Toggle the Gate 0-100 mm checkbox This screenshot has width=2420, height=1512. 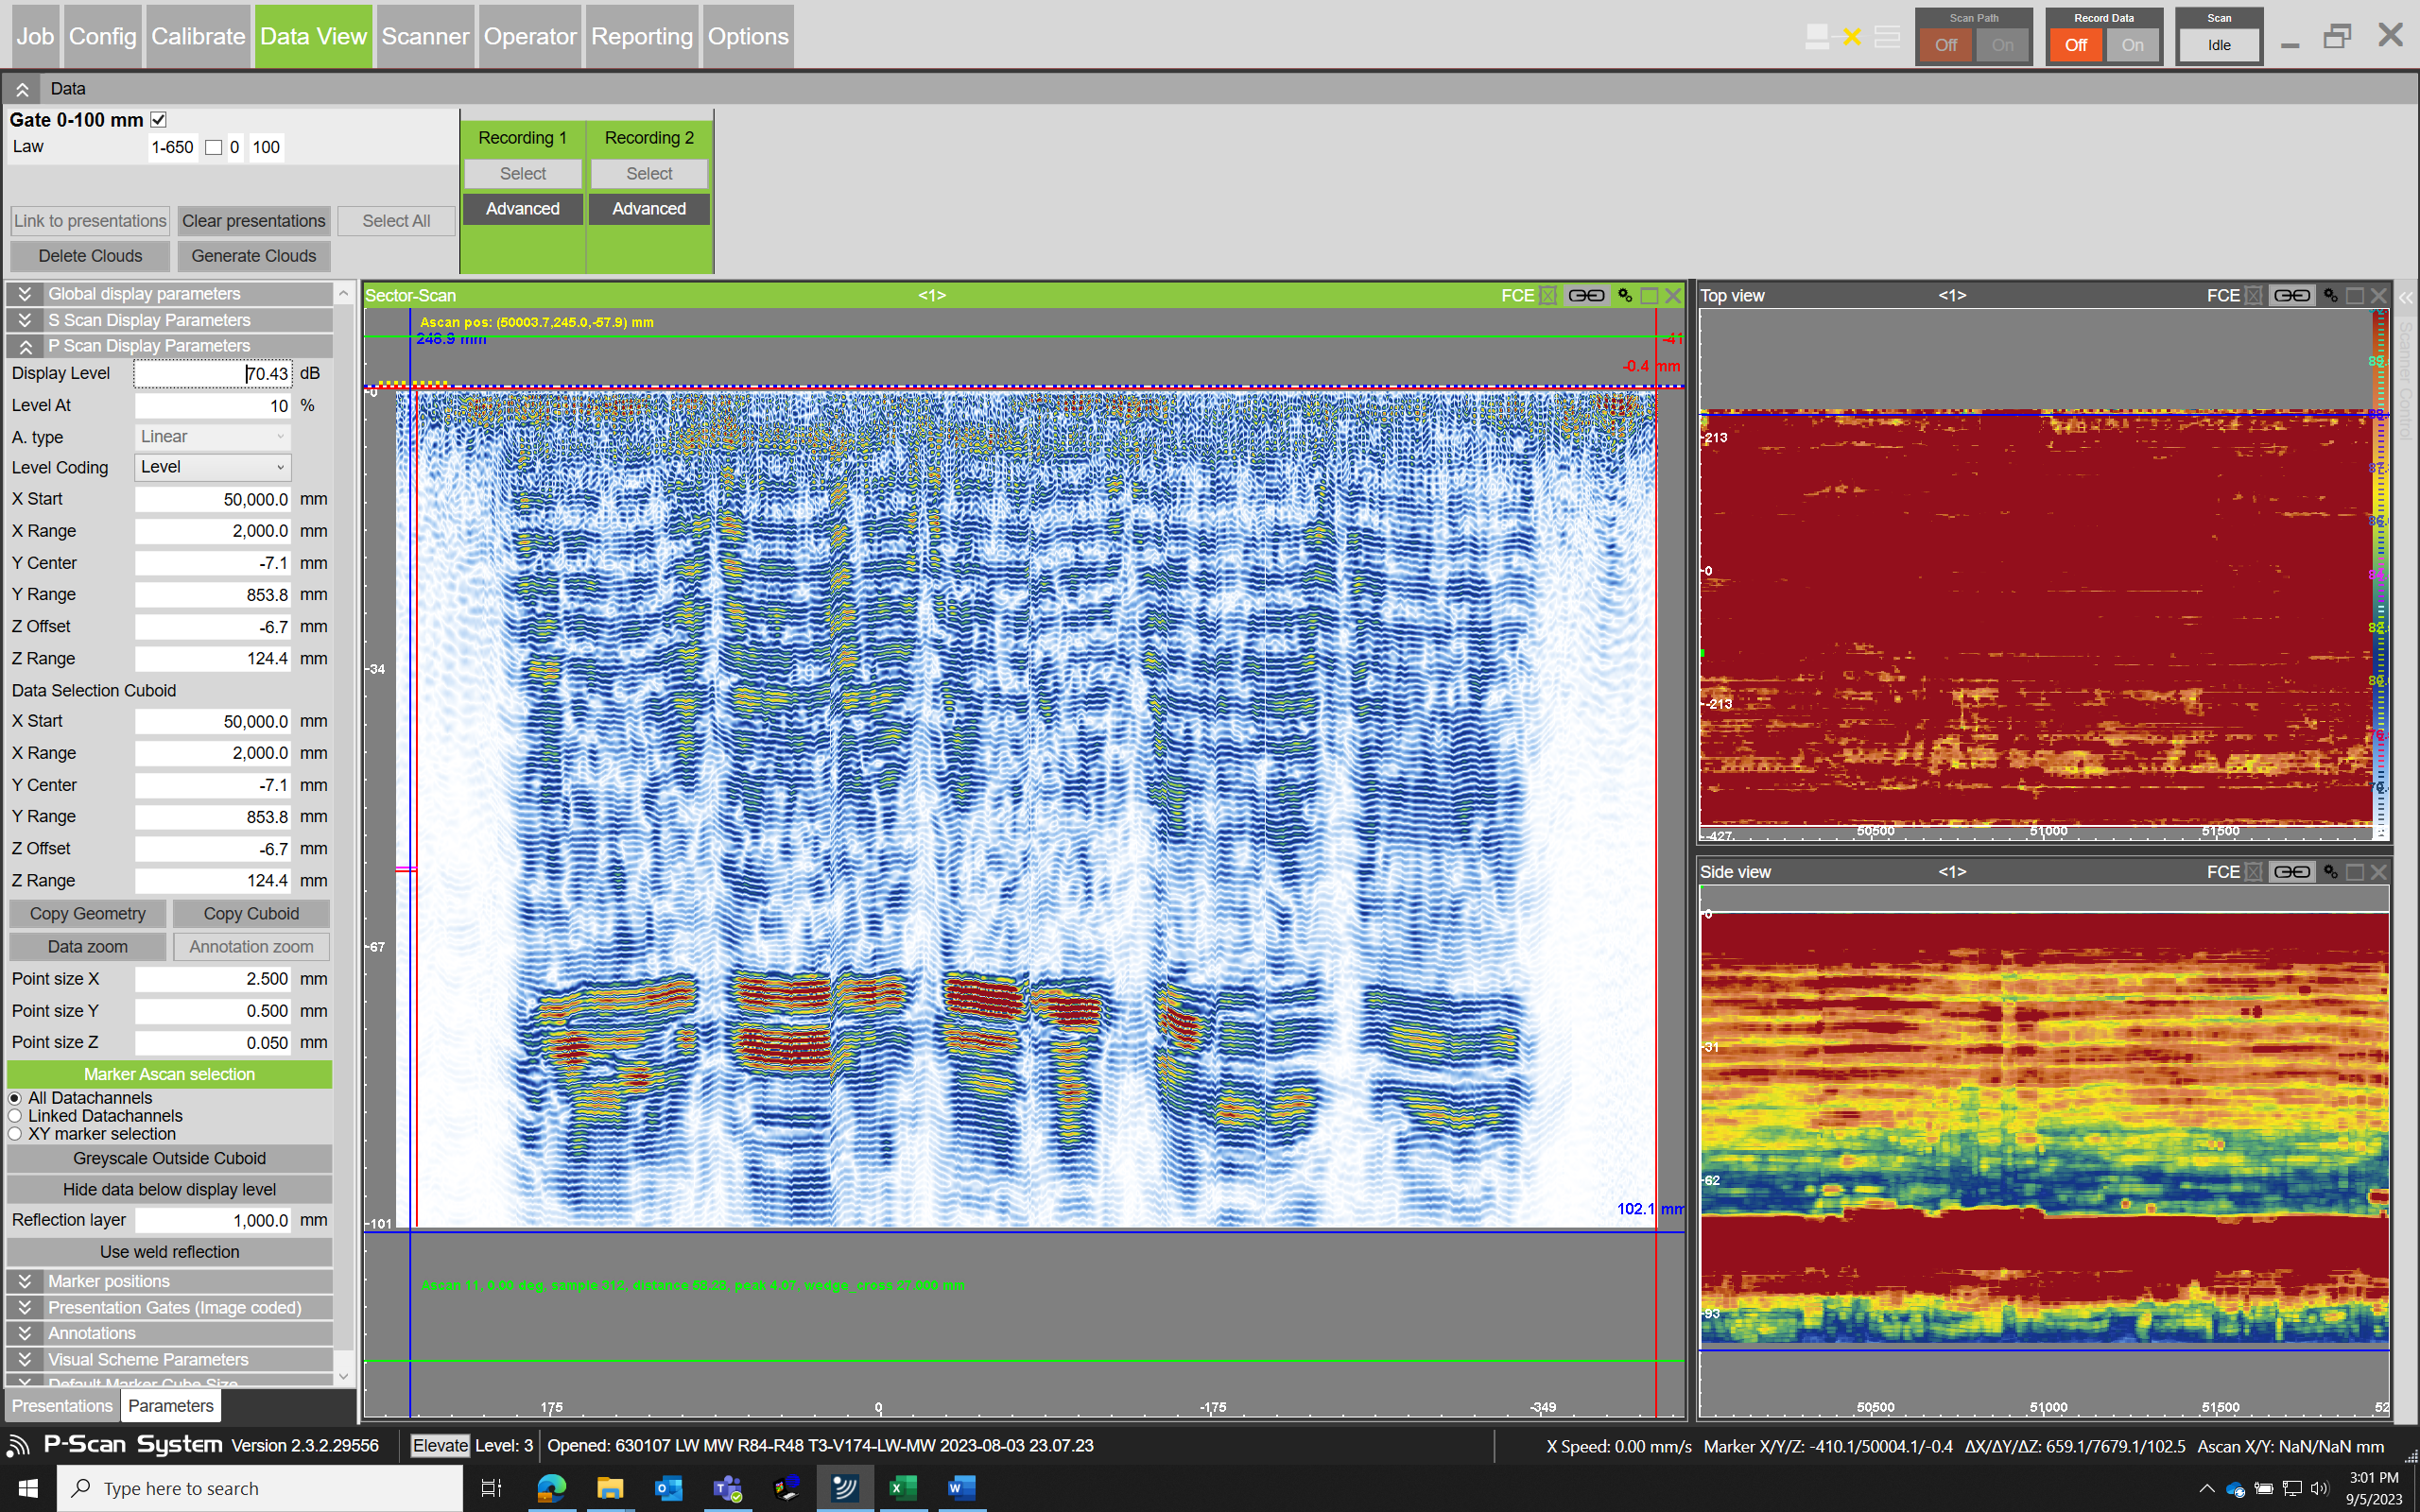(158, 120)
